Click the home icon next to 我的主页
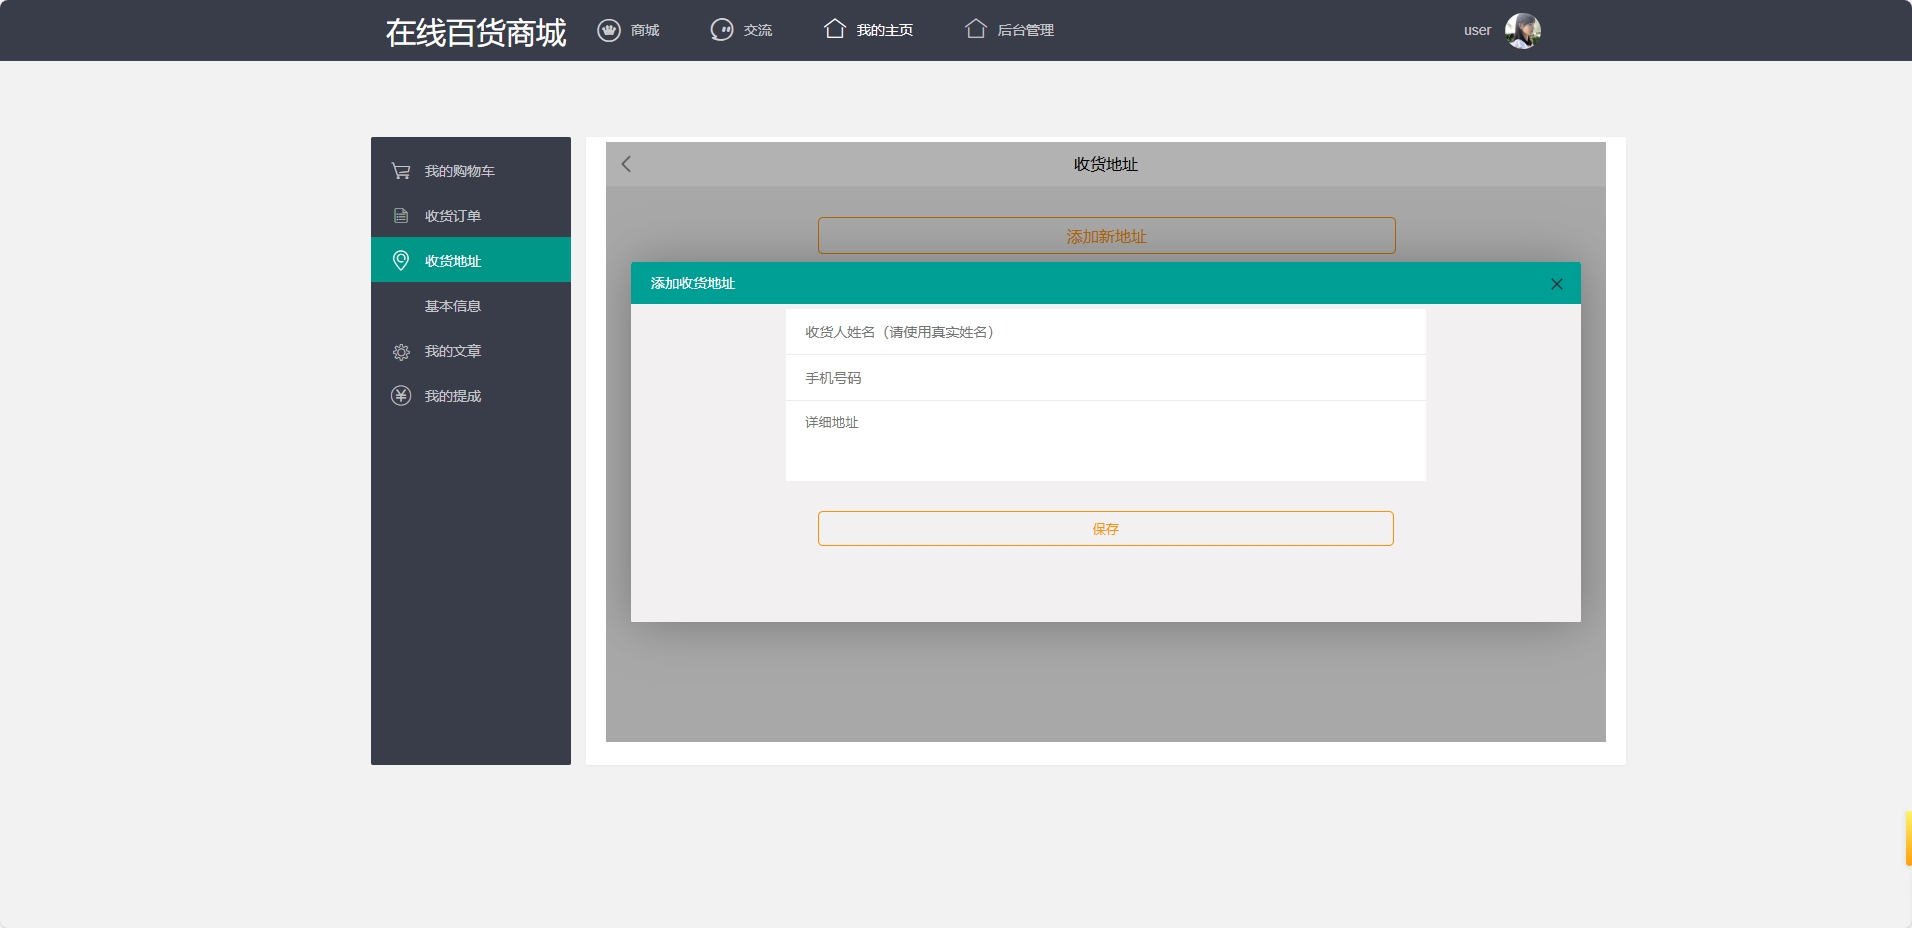The image size is (1912, 928). tap(836, 29)
